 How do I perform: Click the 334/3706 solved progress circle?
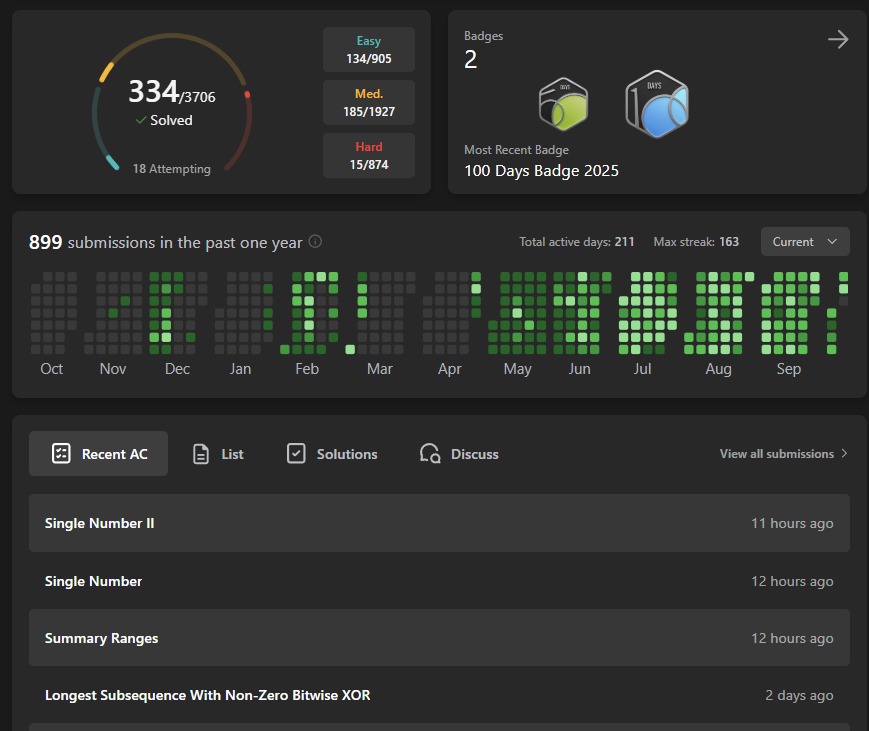click(172, 103)
